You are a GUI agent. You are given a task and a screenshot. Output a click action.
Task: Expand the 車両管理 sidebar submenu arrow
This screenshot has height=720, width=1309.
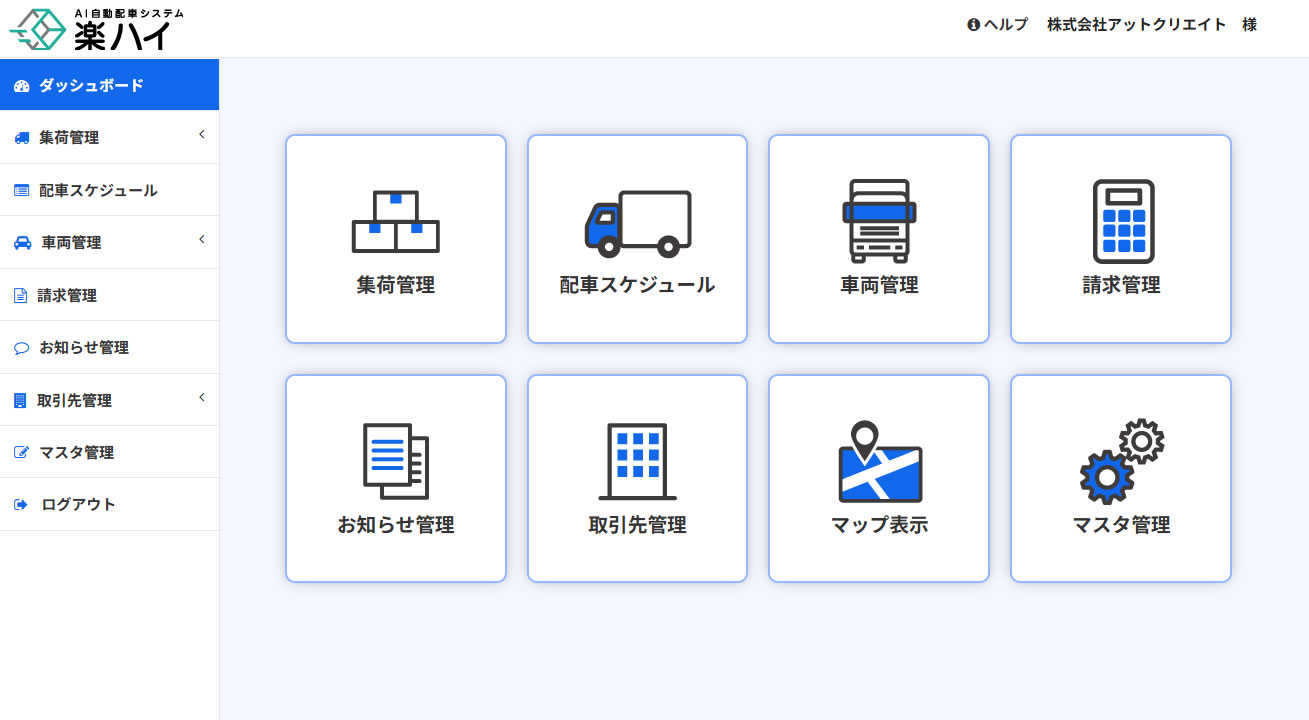click(x=201, y=240)
